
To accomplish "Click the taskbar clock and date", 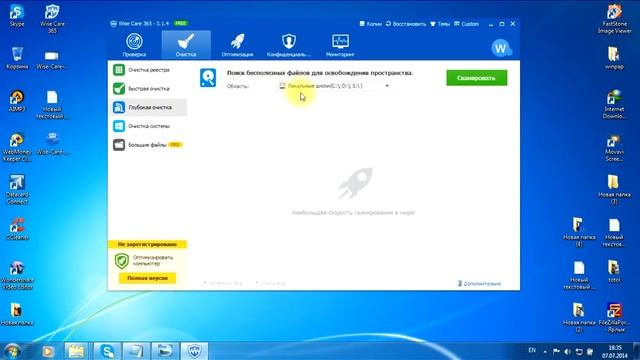I will 614,351.
